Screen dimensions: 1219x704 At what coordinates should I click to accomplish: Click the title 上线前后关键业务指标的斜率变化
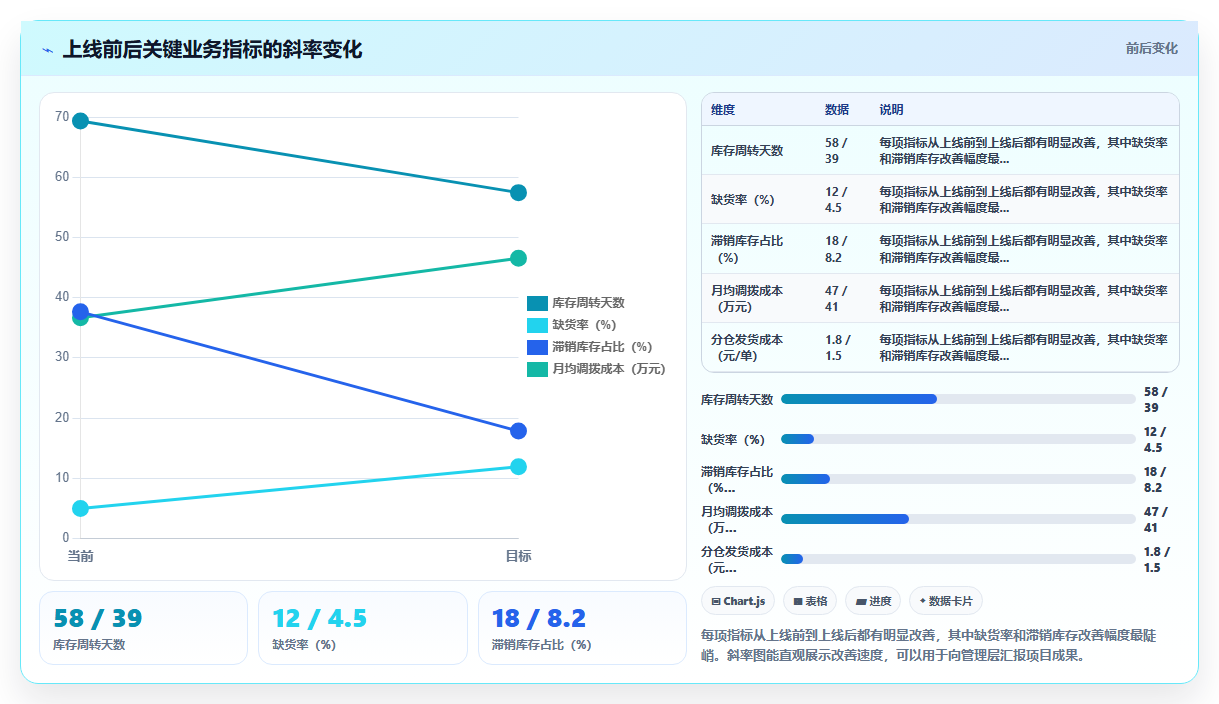212,49
